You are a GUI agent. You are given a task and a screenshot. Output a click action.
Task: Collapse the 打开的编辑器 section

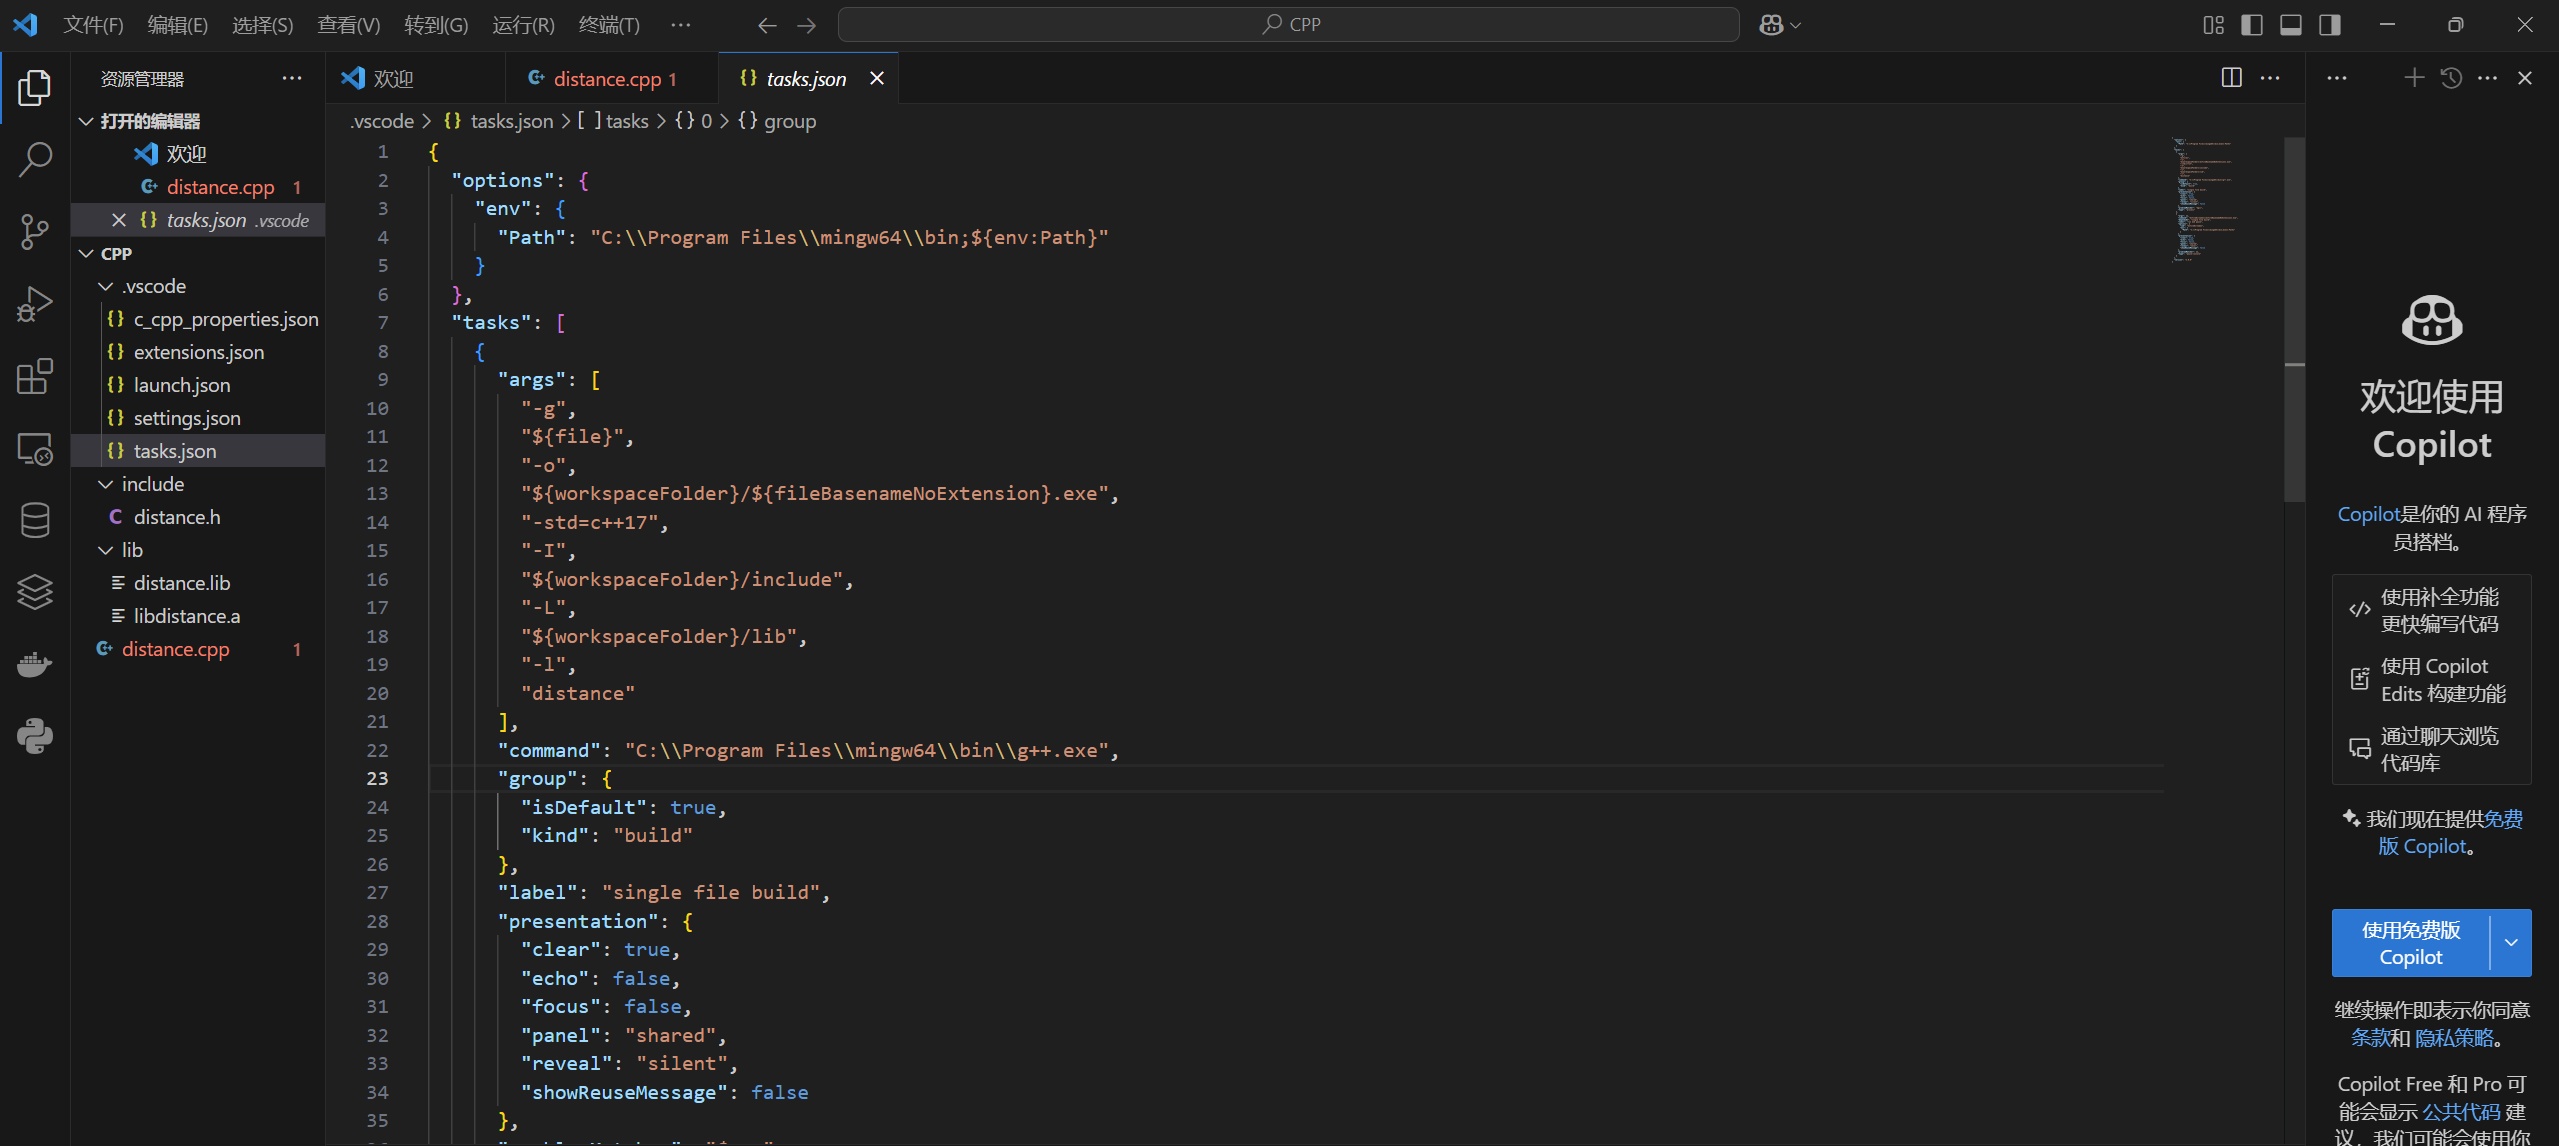pyautogui.click(x=198, y=121)
